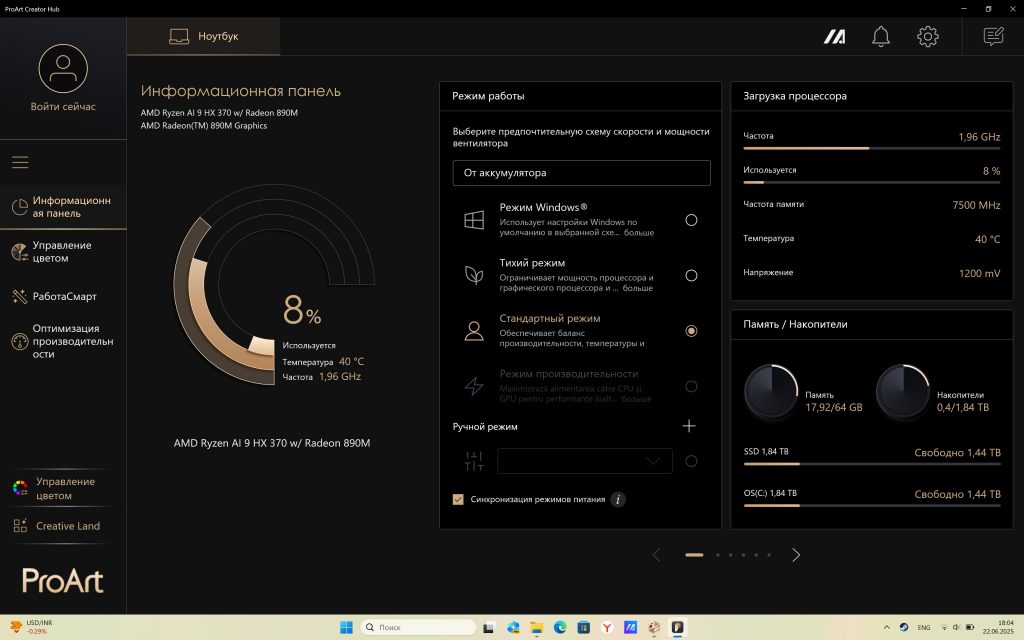The width and height of the screenshot is (1024, 640).
Task: Open the manual mode profile dropdown
Action: tap(584, 461)
